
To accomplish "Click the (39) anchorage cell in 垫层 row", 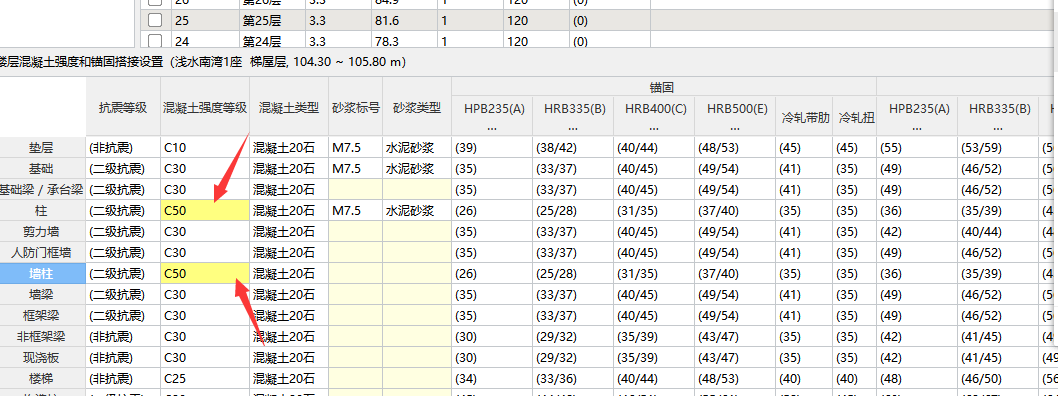I will (x=492, y=148).
